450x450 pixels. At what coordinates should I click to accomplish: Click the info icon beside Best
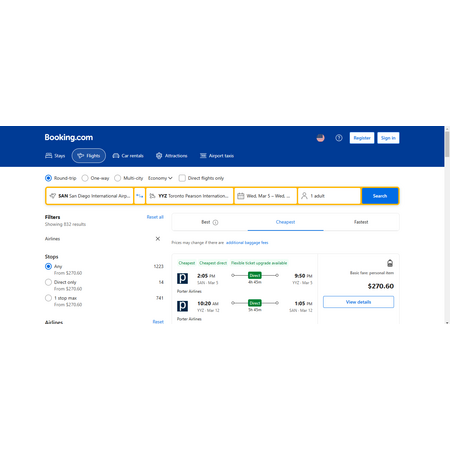tap(215, 222)
